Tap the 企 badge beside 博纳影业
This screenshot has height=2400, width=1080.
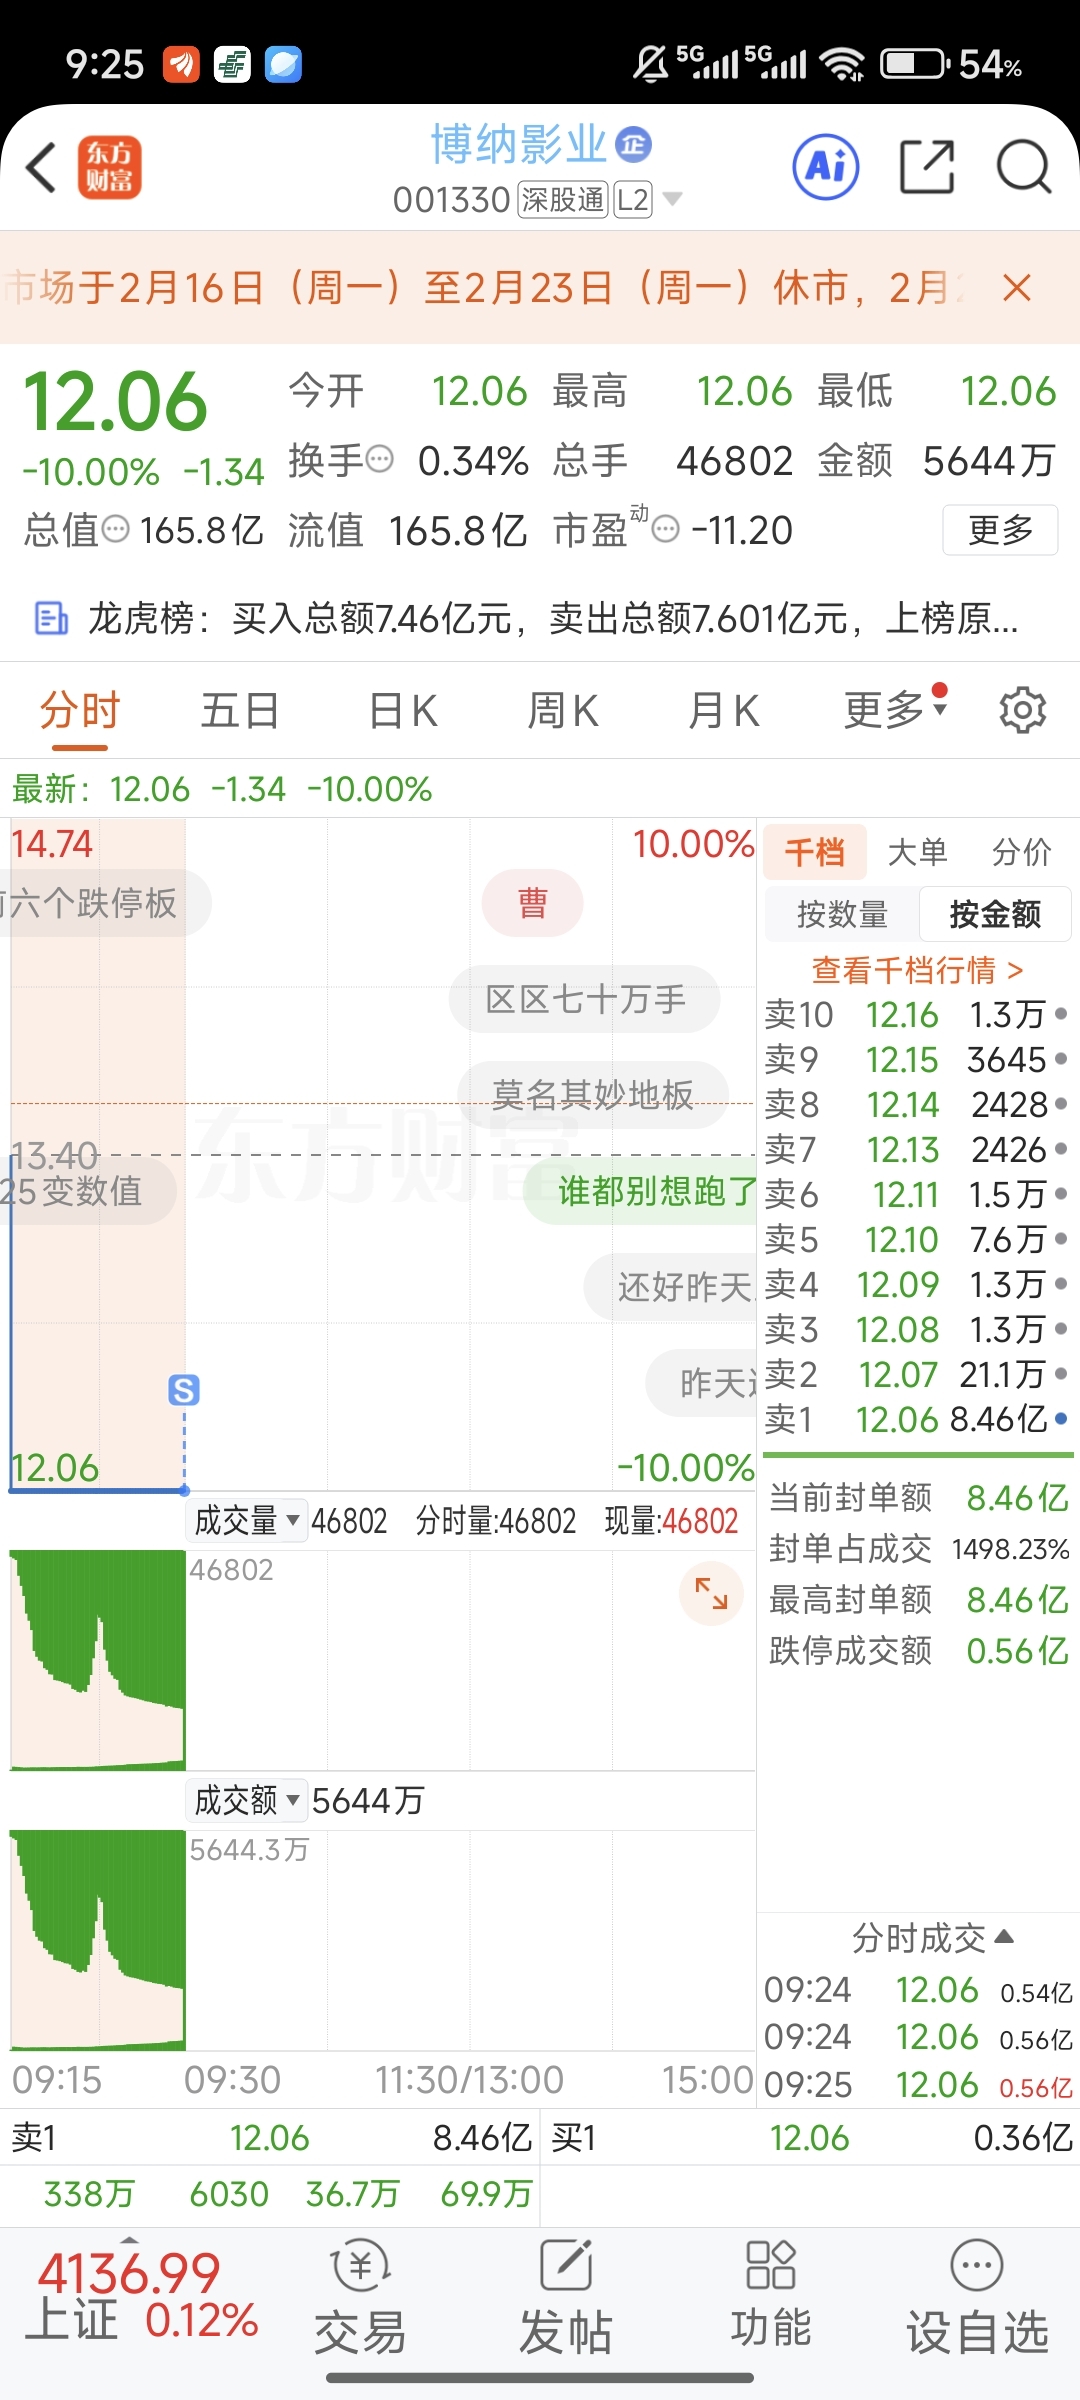point(633,145)
